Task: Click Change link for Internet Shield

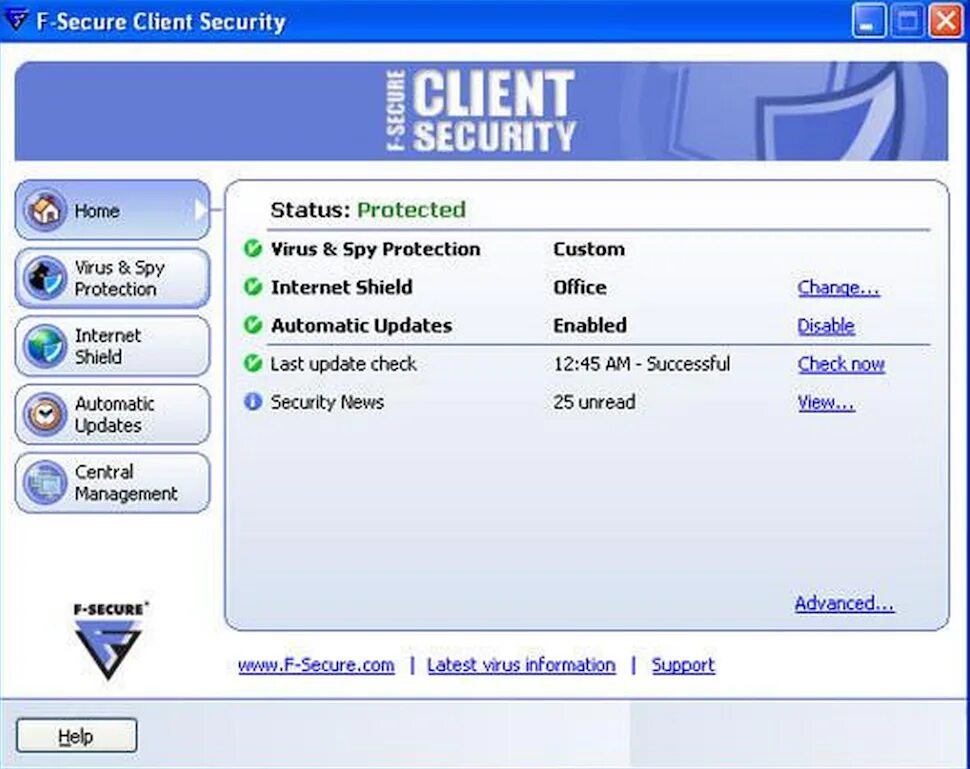Action: tap(838, 288)
